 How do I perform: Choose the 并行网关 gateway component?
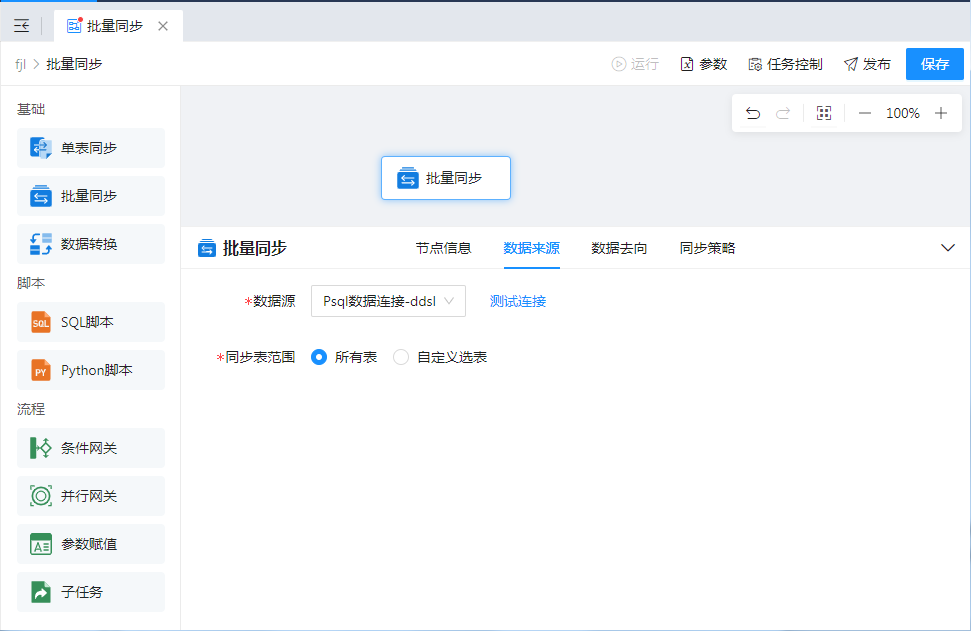coord(90,496)
